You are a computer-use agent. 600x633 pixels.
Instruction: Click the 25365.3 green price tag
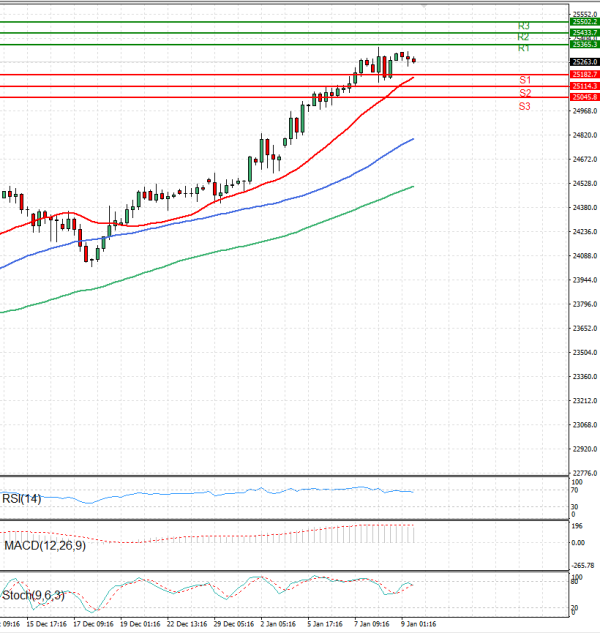pos(583,44)
